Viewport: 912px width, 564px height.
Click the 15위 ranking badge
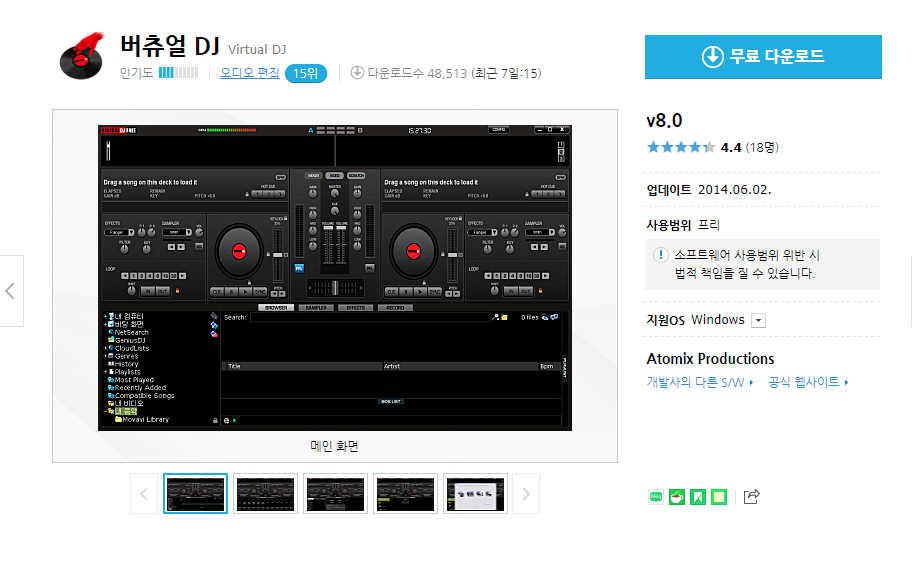306,73
